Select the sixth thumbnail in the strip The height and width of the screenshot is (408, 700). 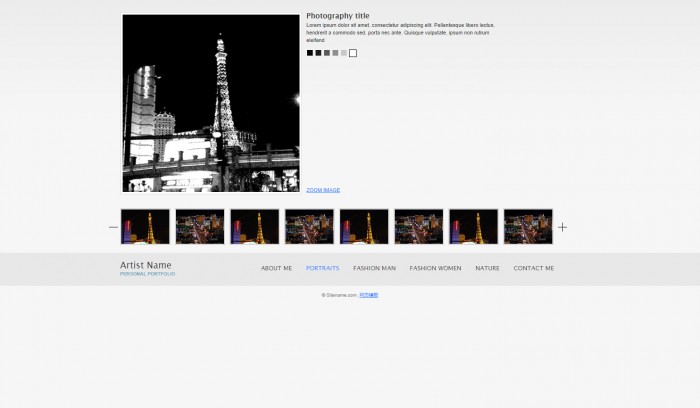pos(419,227)
